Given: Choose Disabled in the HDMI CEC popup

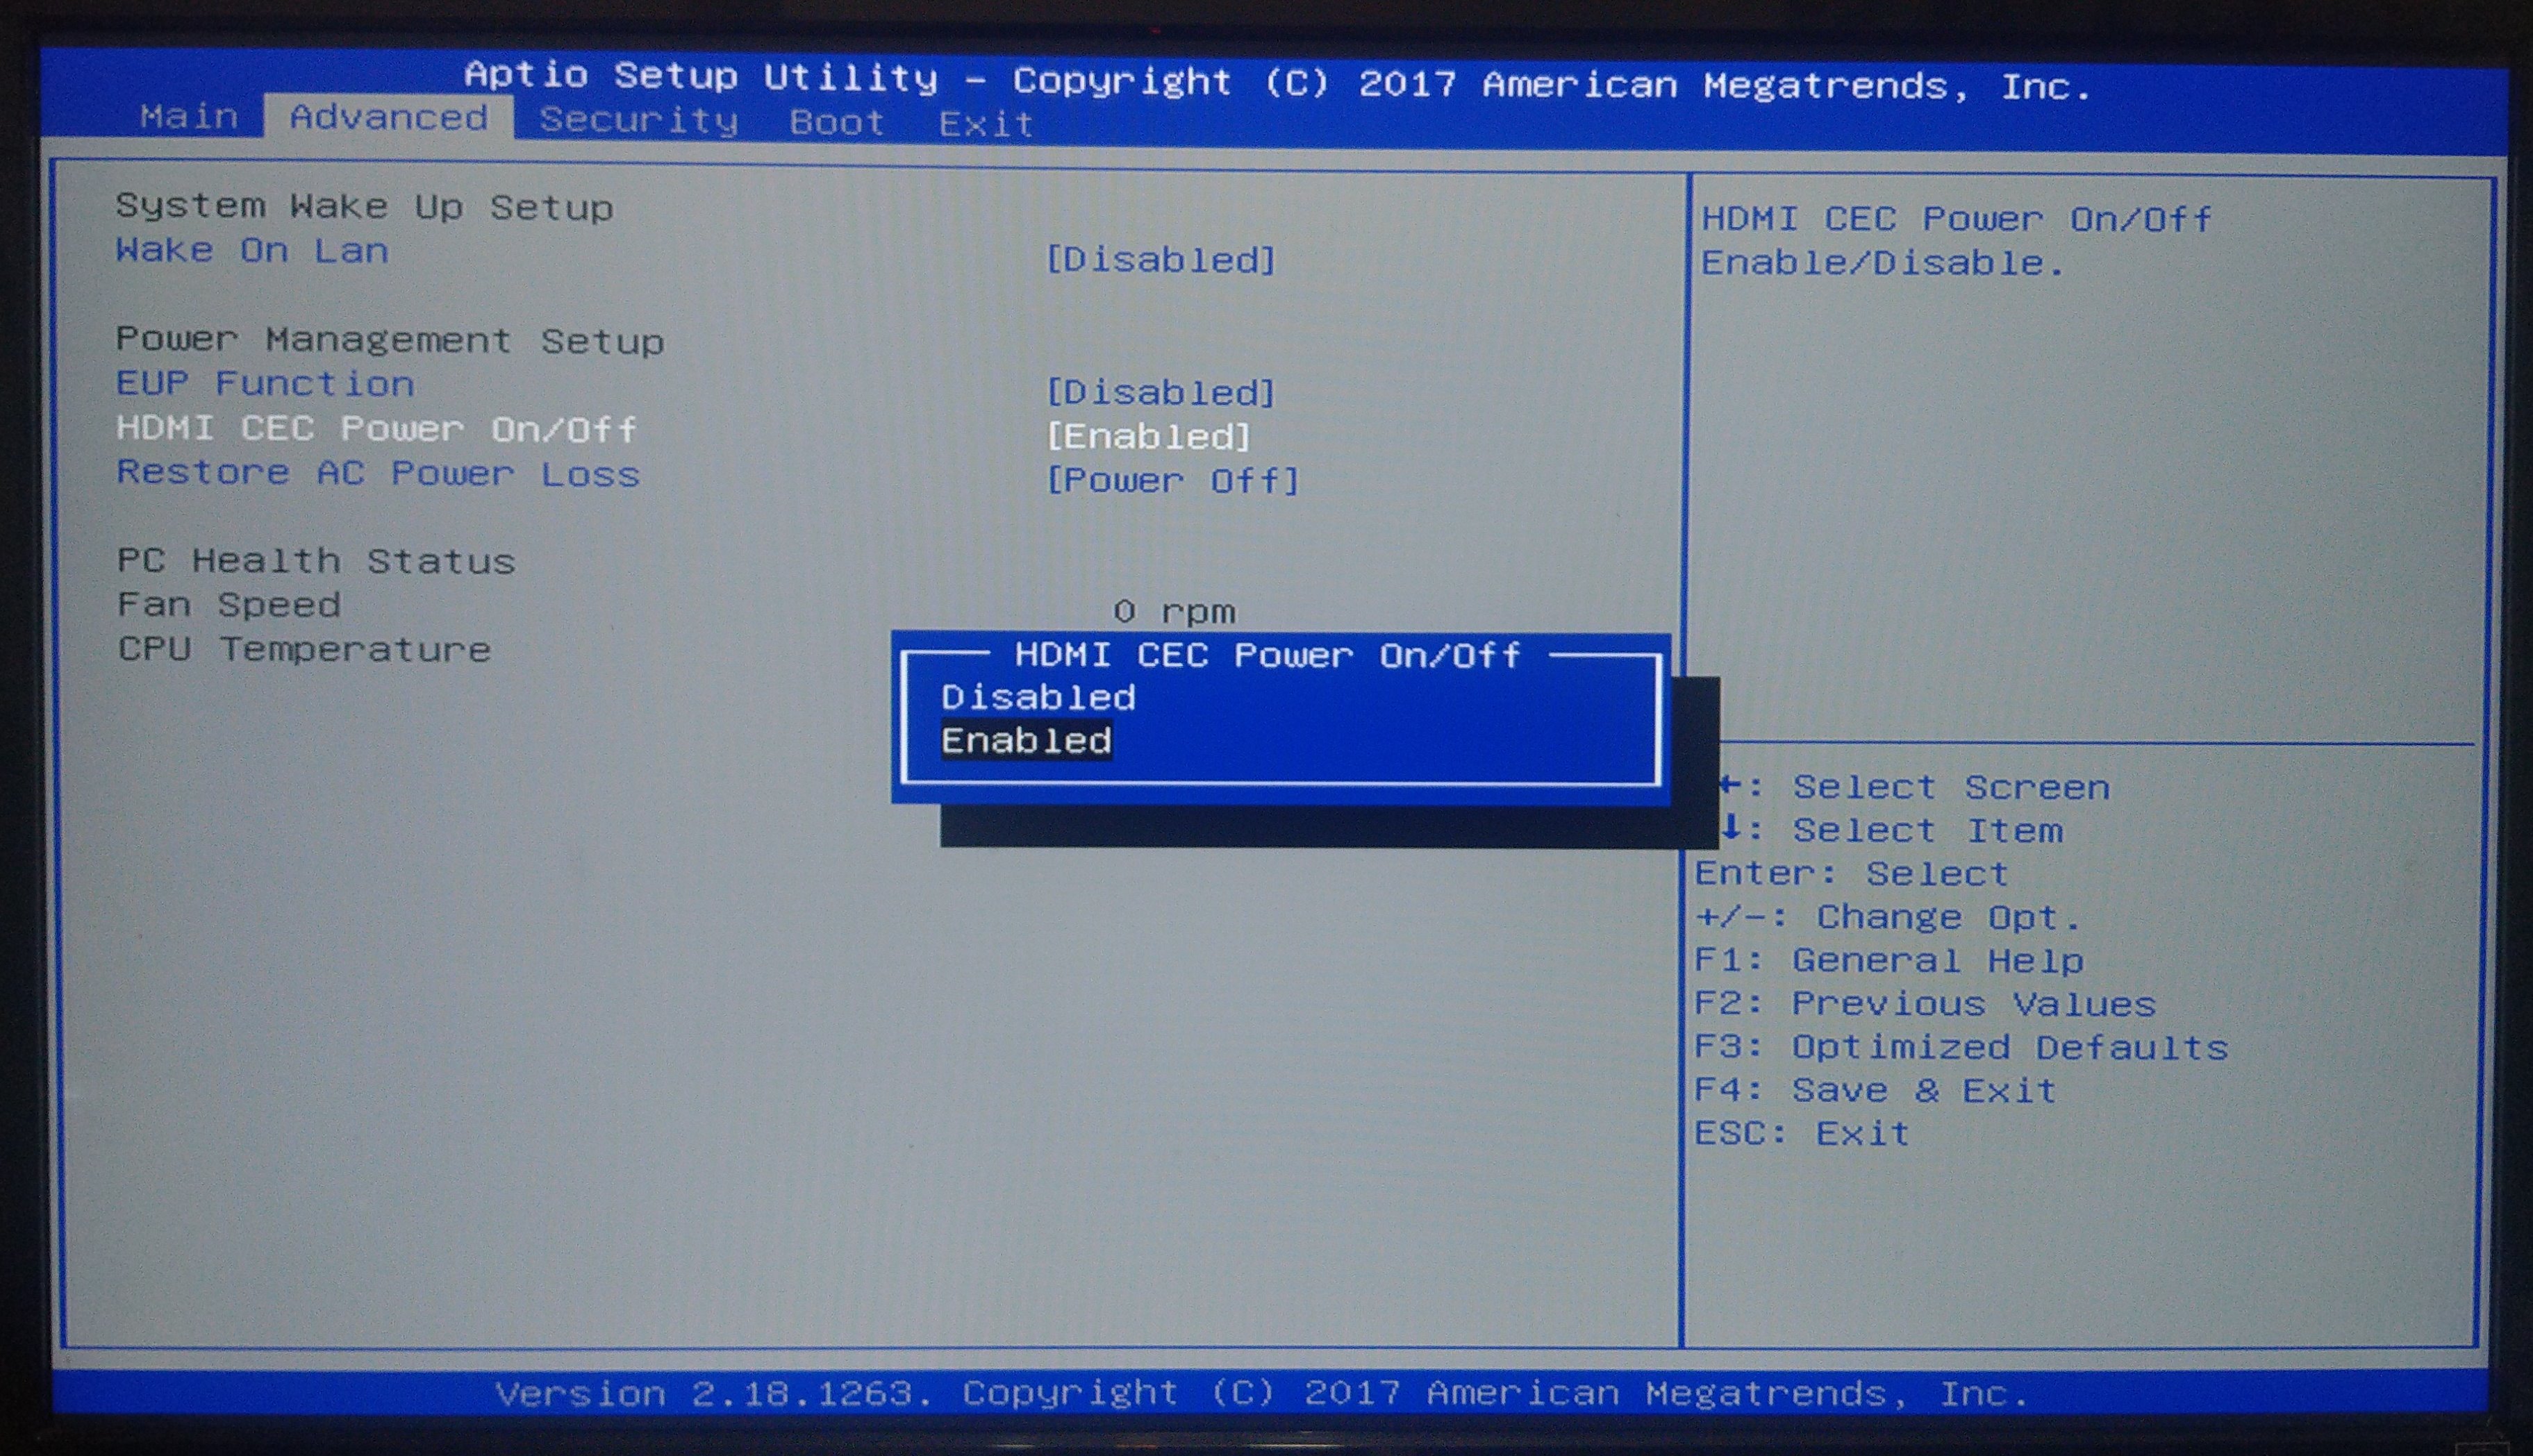Looking at the screenshot, I should pyautogui.click(x=1038, y=697).
